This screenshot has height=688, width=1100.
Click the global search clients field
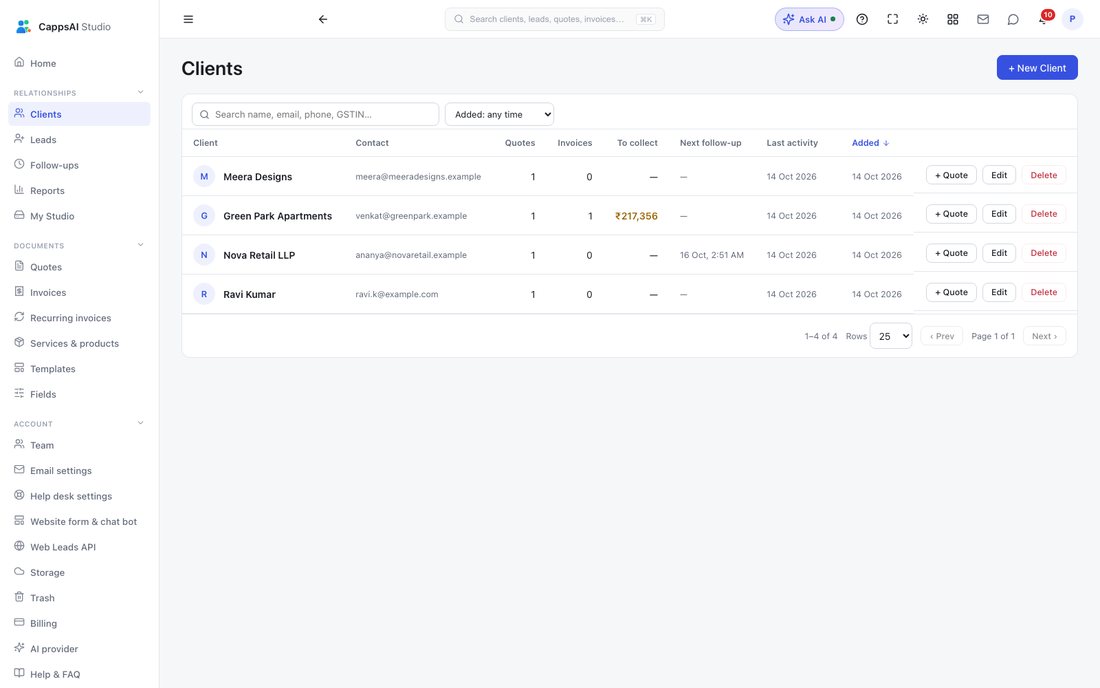coord(554,19)
